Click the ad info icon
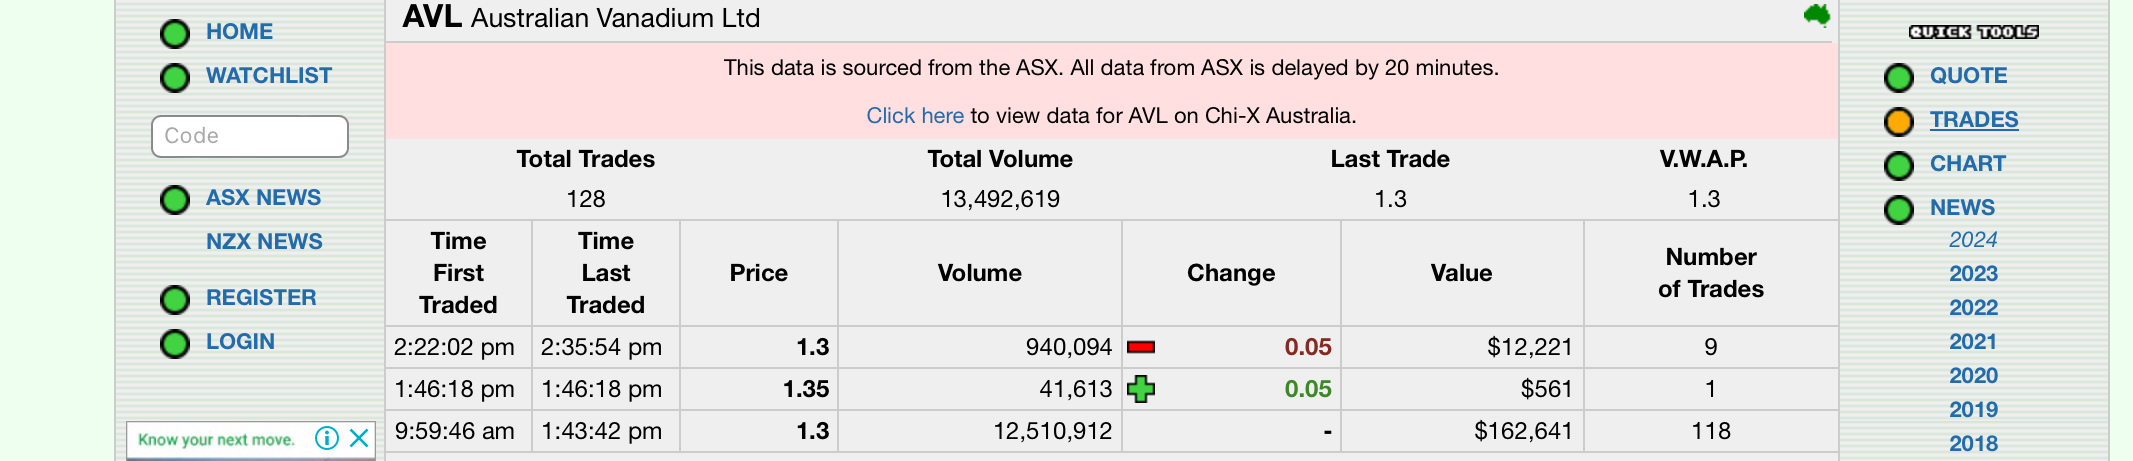The width and height of the screenshot is (2133, 461). point(327,438)
